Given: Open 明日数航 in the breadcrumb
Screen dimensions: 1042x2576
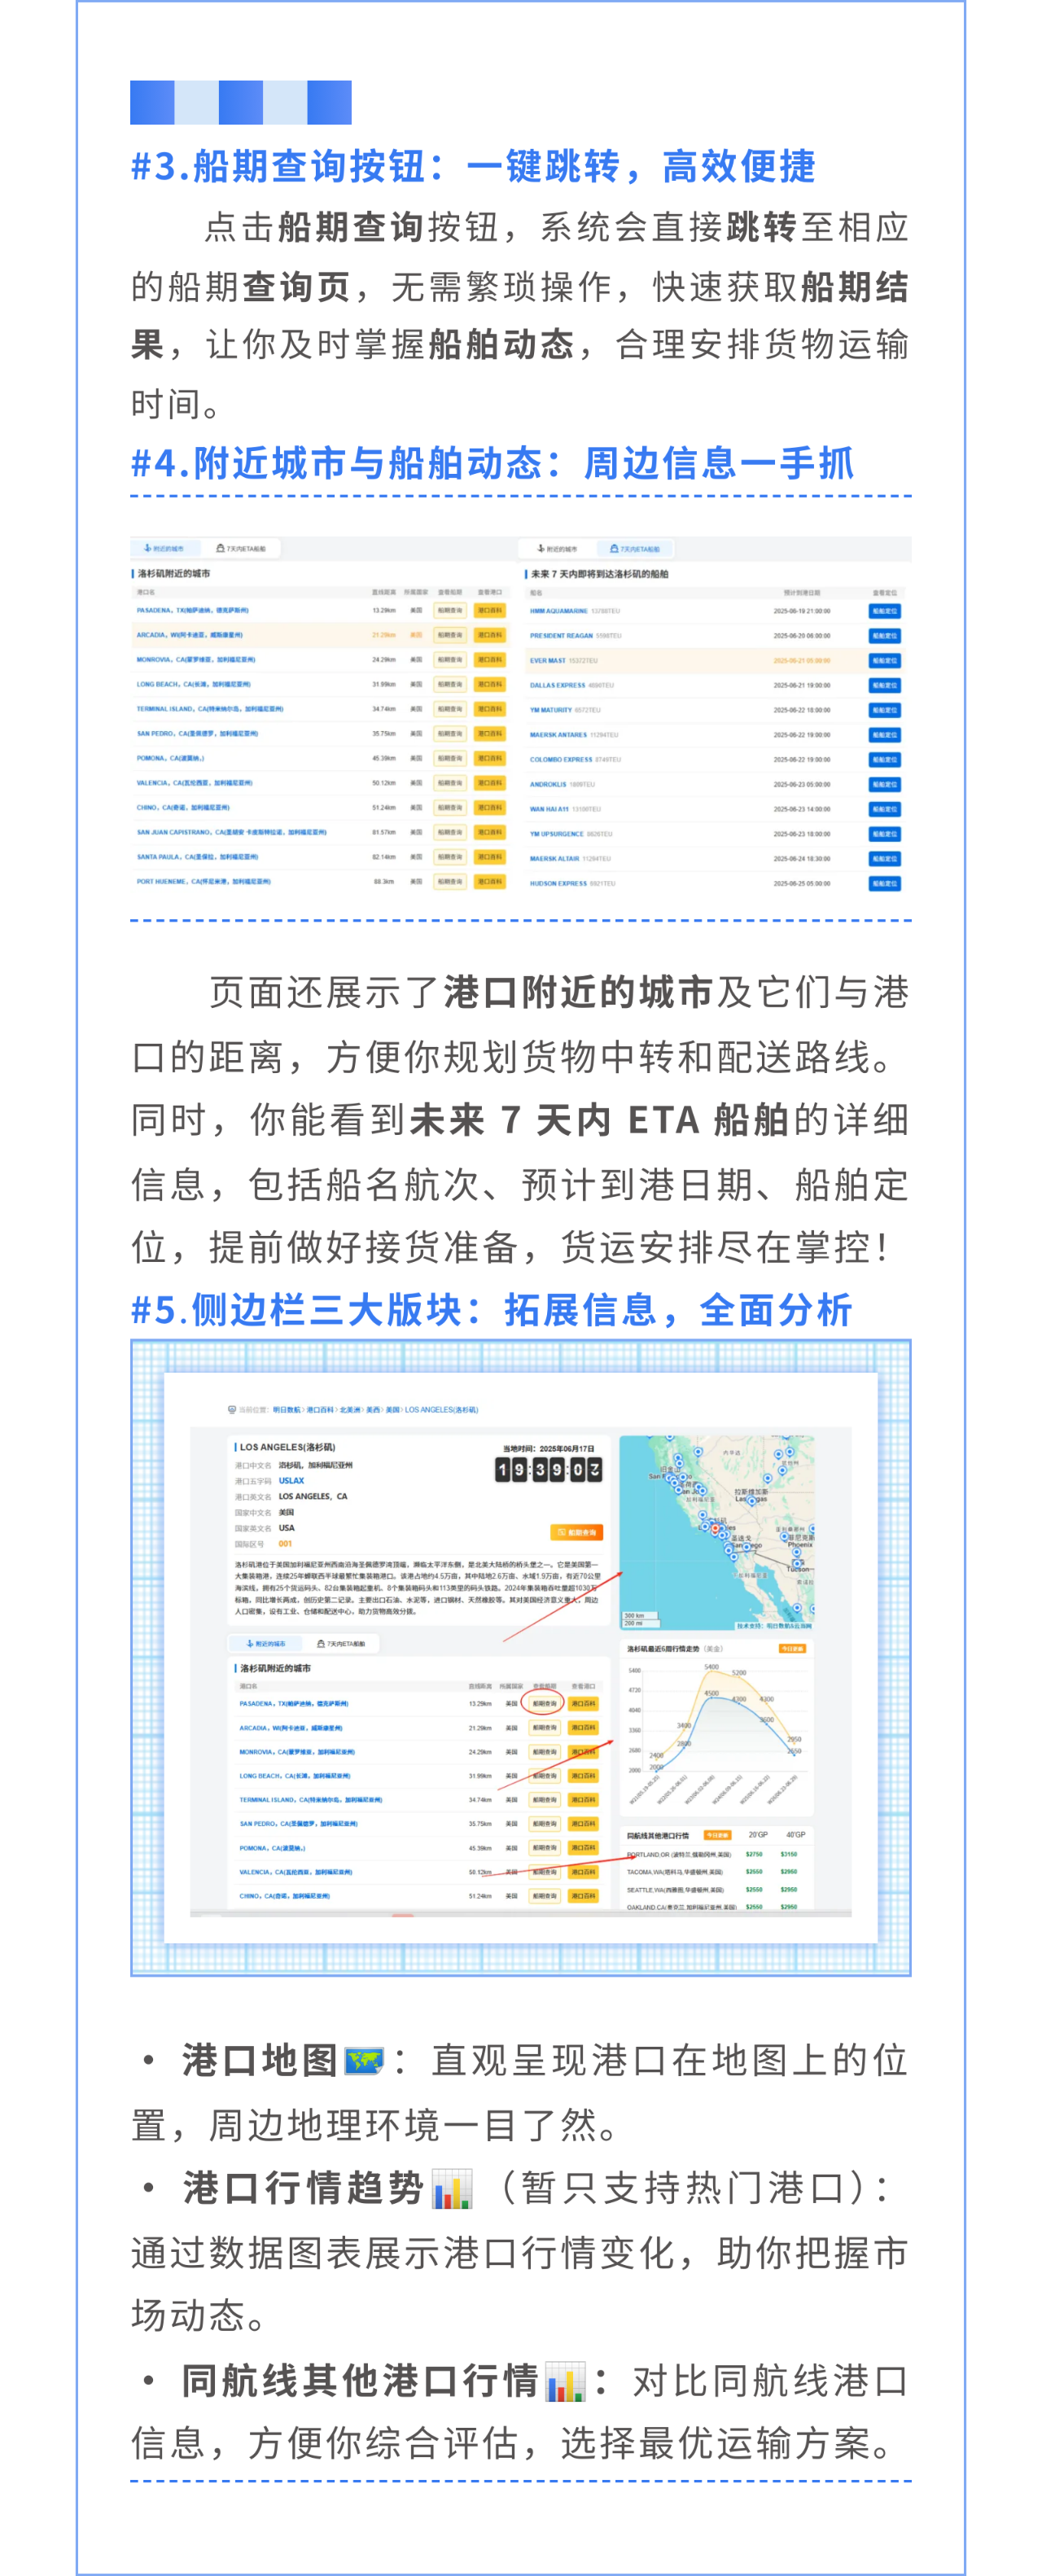Looking at the screenshot, I should (287, 1409).
